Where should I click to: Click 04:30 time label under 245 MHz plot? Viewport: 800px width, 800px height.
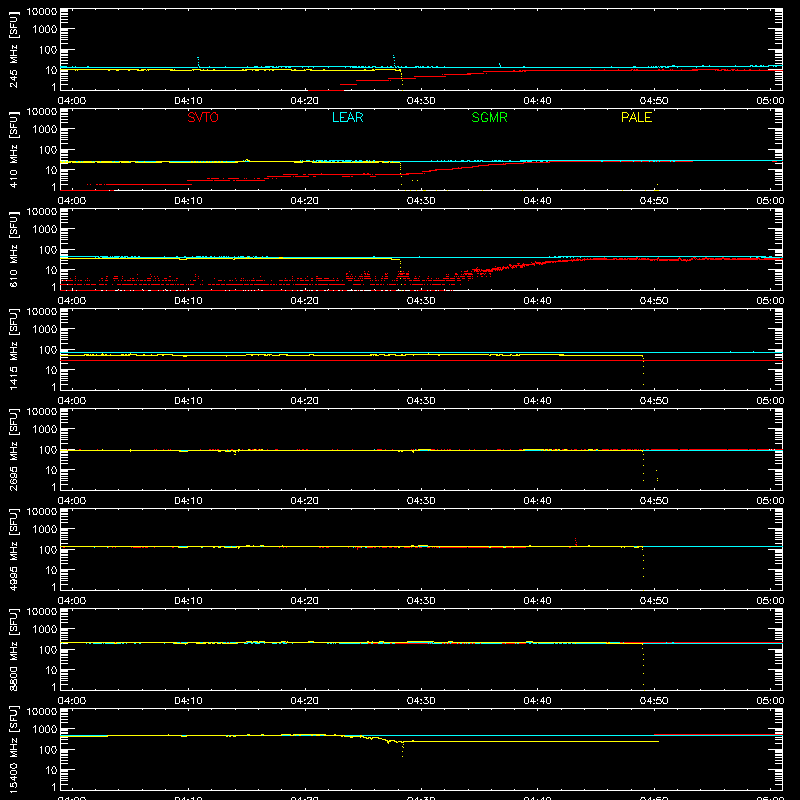point(421,101)
